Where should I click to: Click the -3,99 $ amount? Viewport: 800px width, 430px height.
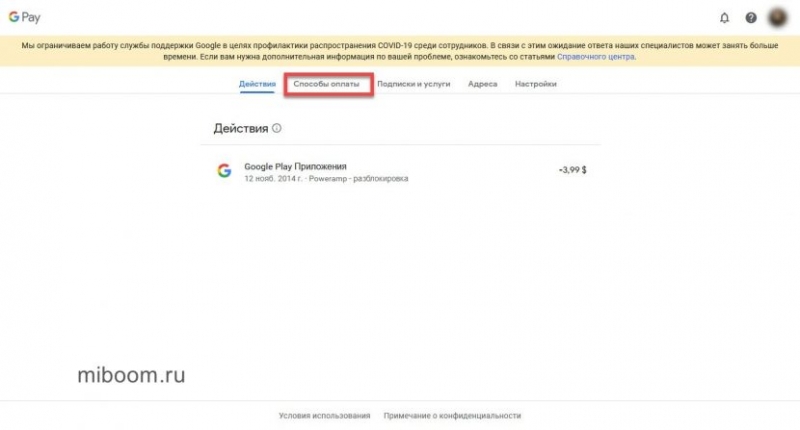(572, 170)
